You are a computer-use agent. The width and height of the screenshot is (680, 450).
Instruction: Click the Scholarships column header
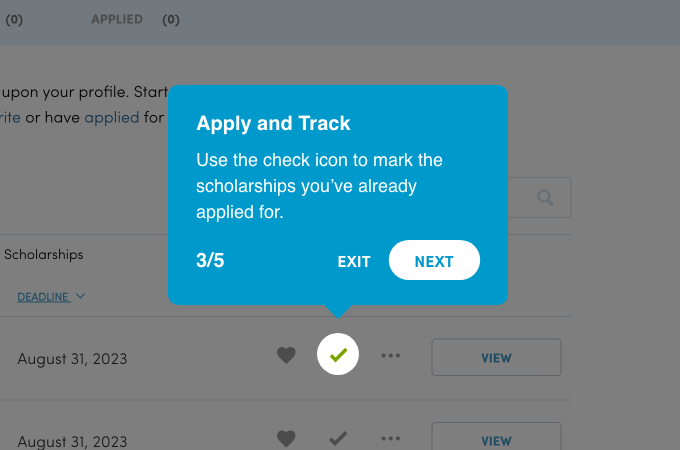(x=43, y=254)
